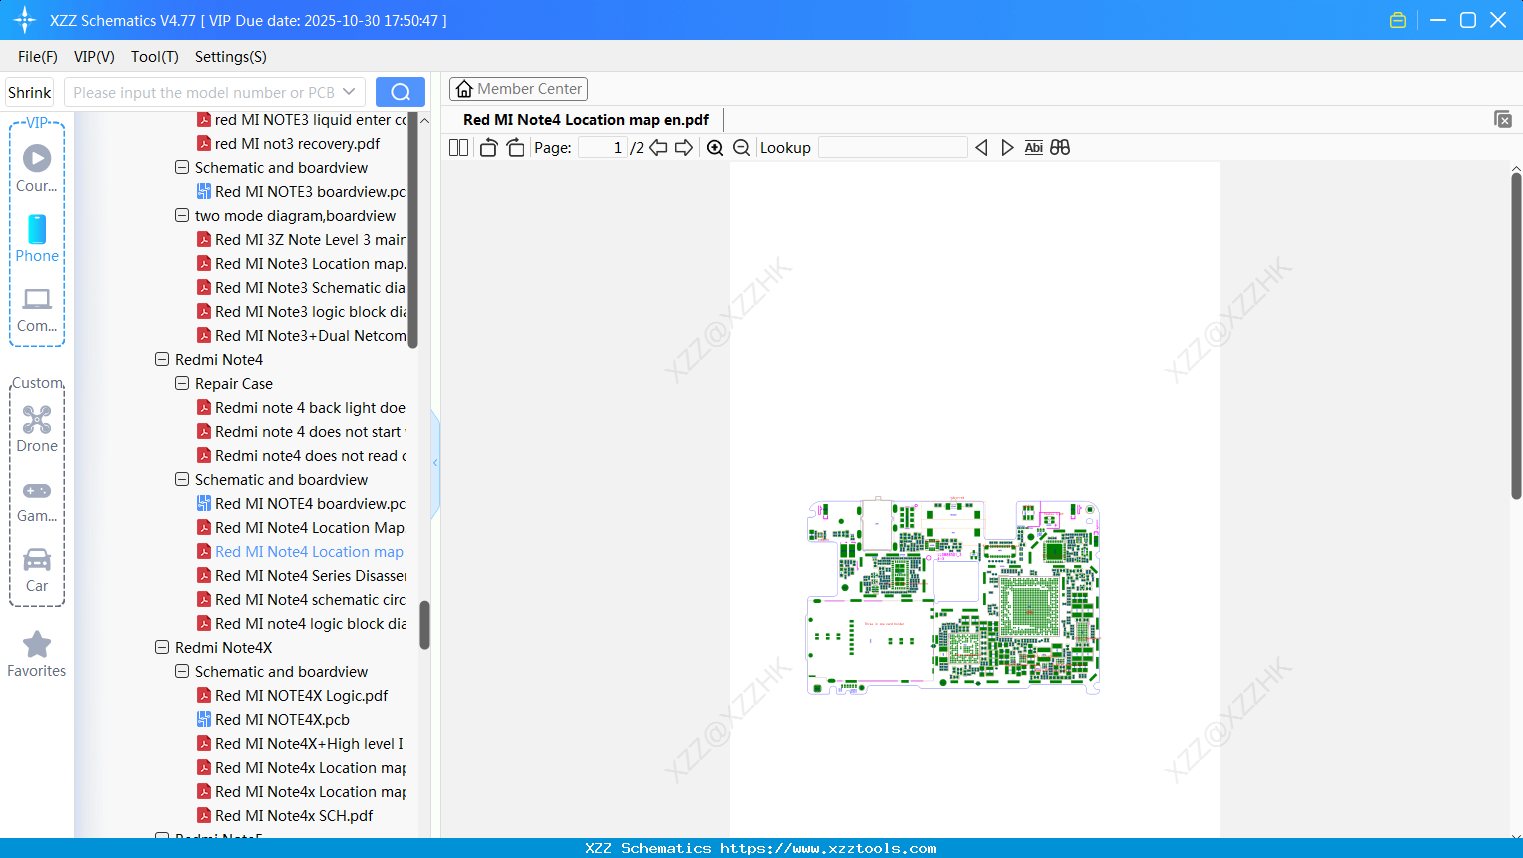Screen dimensions: 1523x858
Task: Rotate page counterclockwise
Action: 488,148
